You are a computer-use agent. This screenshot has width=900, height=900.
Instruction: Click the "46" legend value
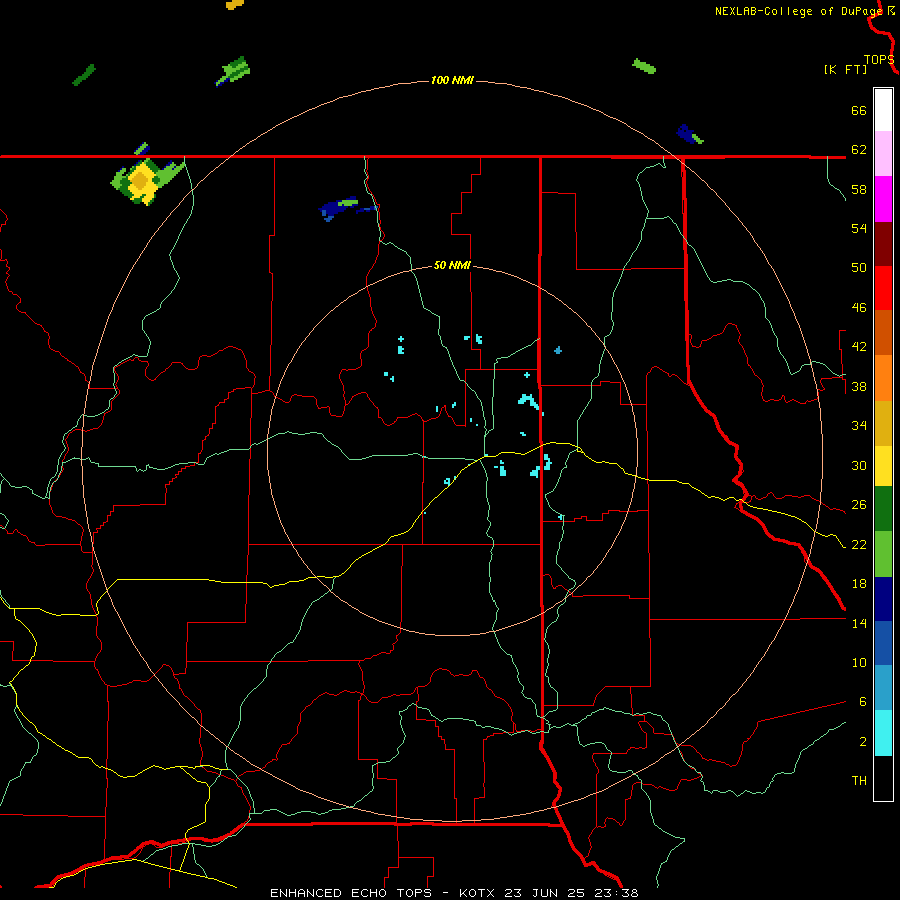(x=859, y=308)
